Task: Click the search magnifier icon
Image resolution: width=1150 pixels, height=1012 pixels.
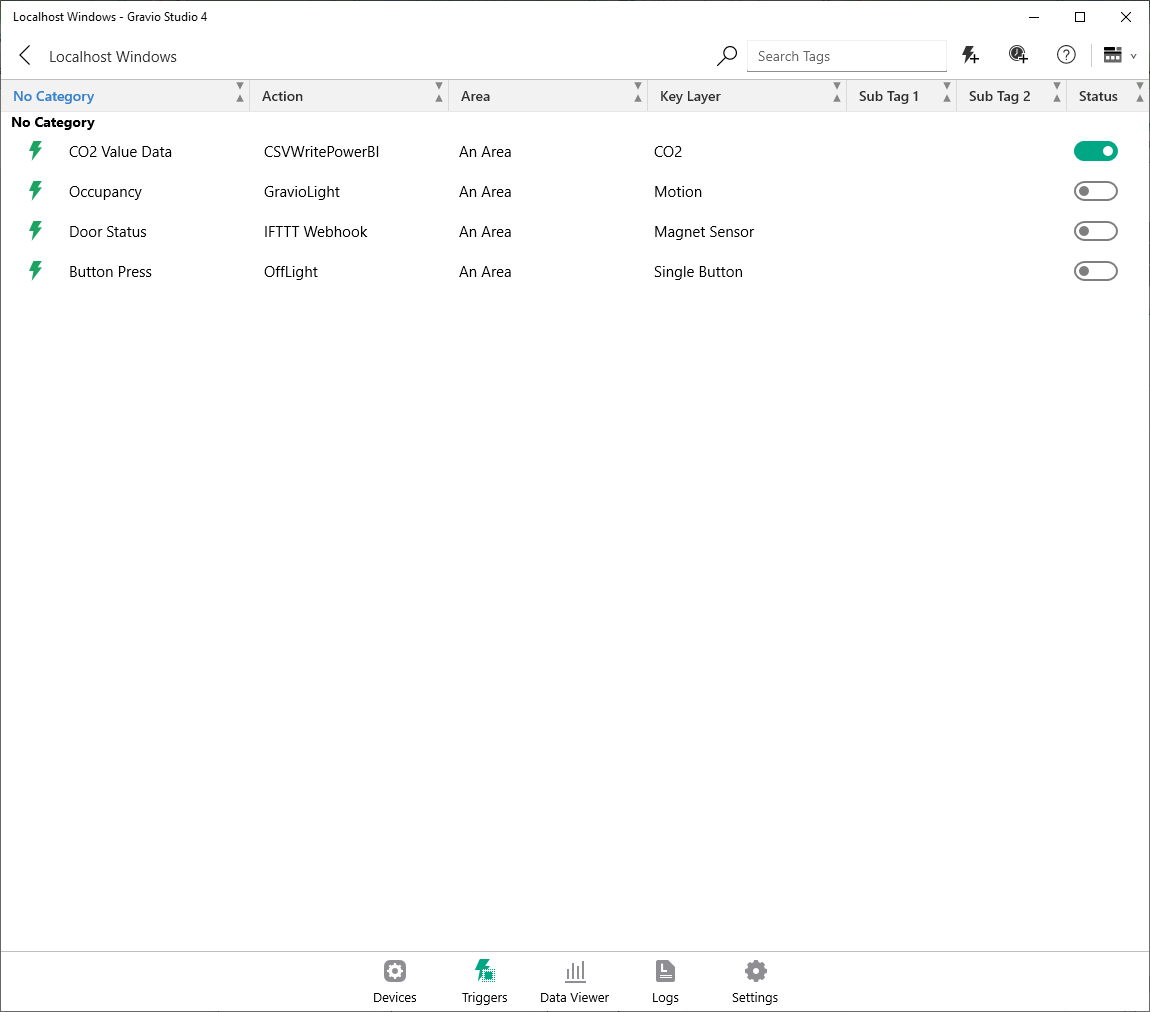Action: point(726,56)
